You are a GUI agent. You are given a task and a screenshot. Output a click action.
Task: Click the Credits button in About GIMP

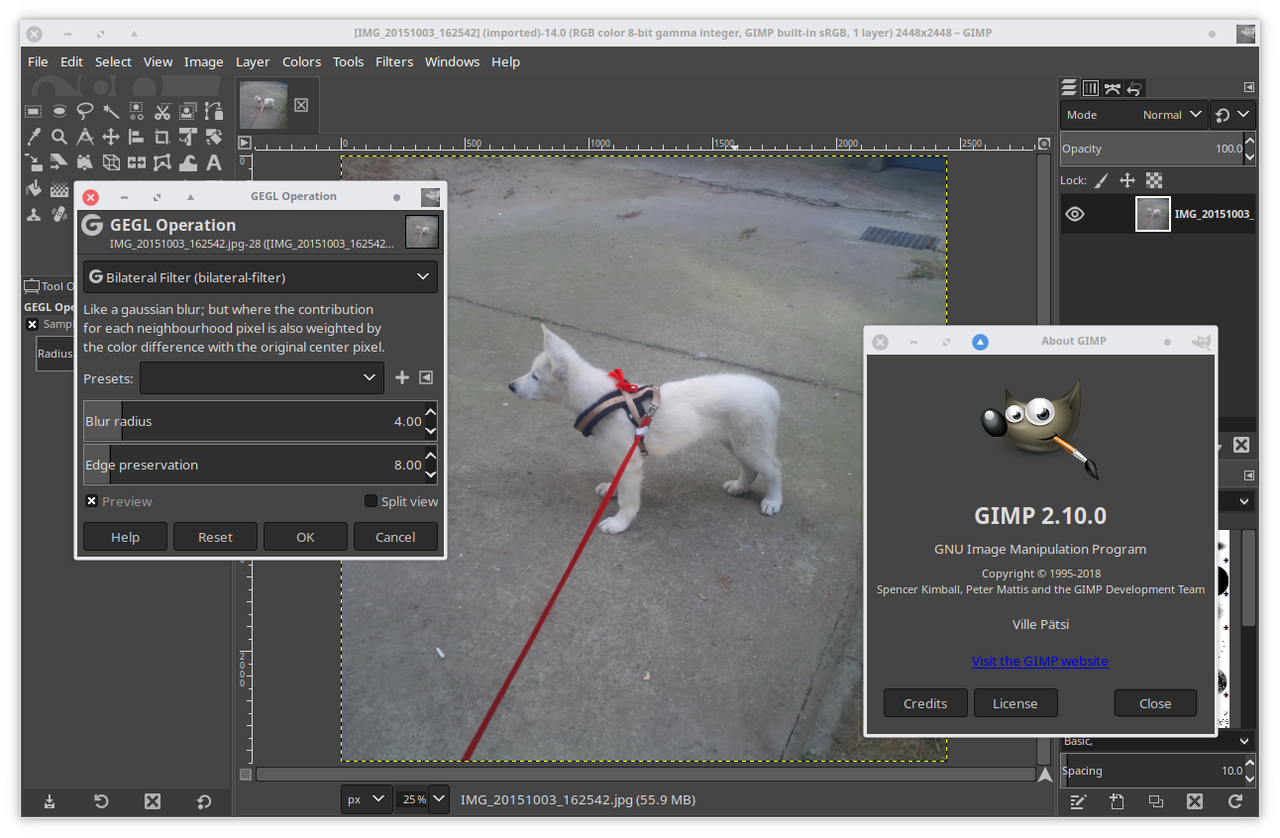[x=925, y=703]
